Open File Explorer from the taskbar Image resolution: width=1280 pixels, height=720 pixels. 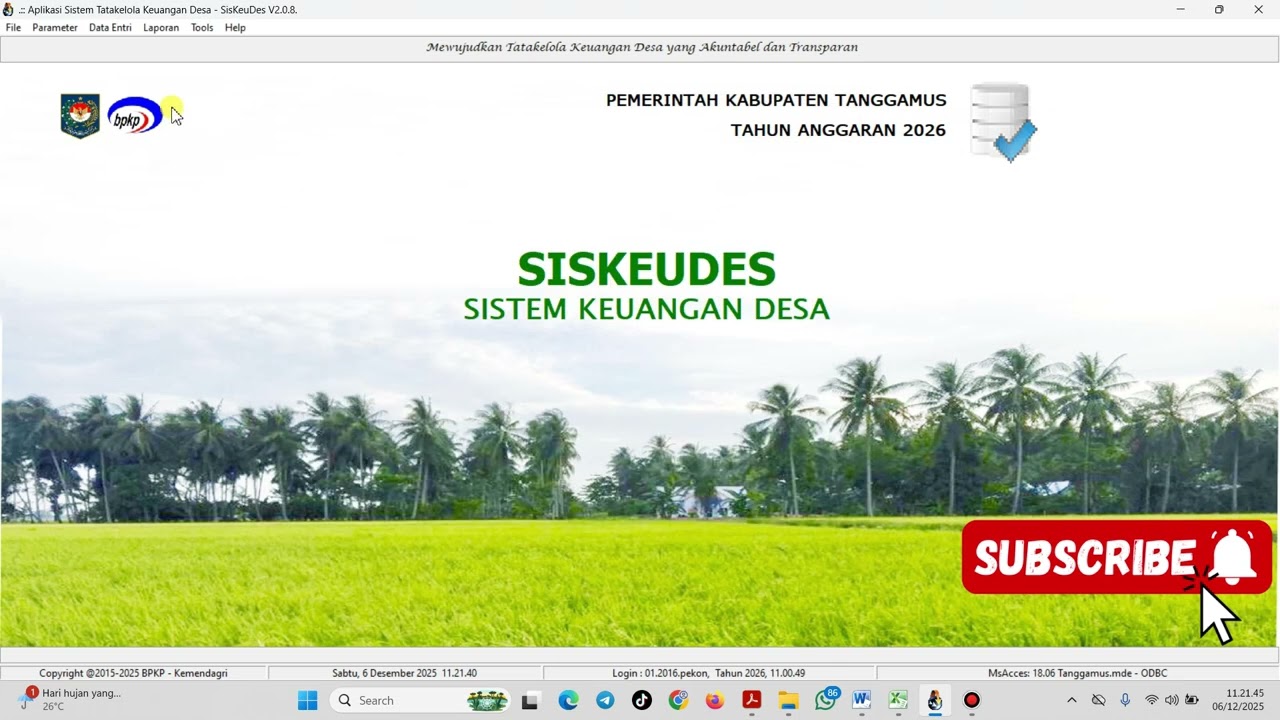pyautogui.click(x=789, y=700)
